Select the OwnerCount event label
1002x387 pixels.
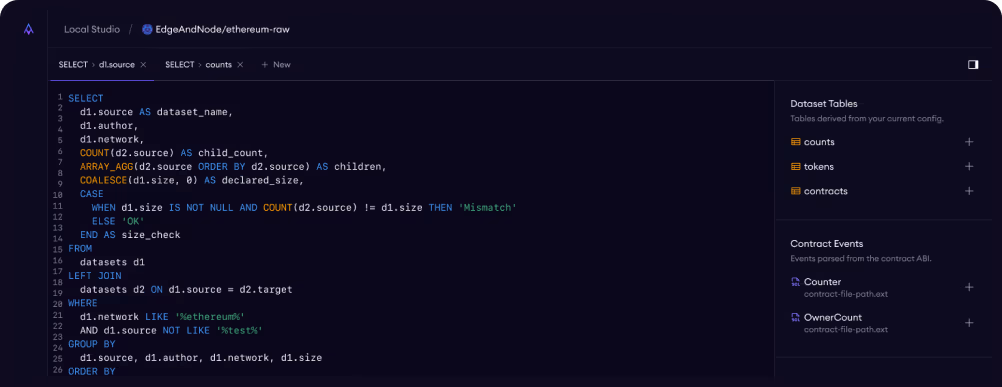pyautogui.click(x=833, y=317)
